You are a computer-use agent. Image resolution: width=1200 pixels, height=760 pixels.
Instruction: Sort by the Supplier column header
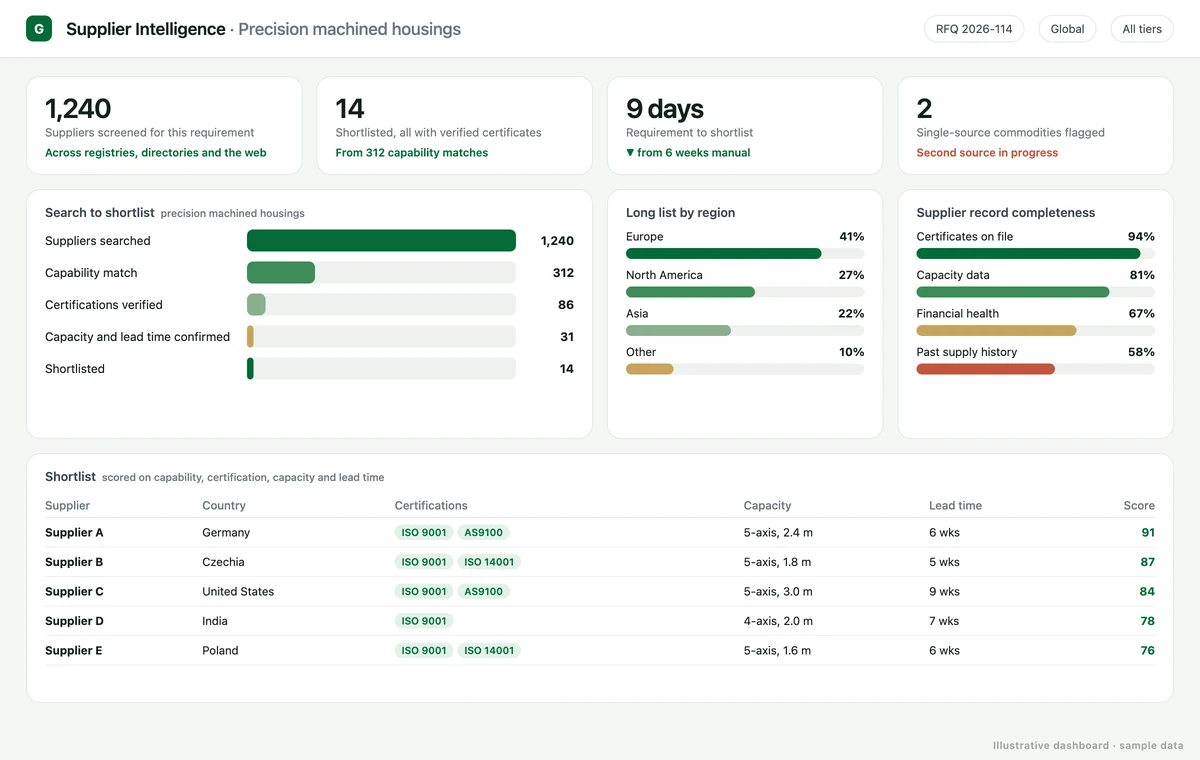[67, 506]
